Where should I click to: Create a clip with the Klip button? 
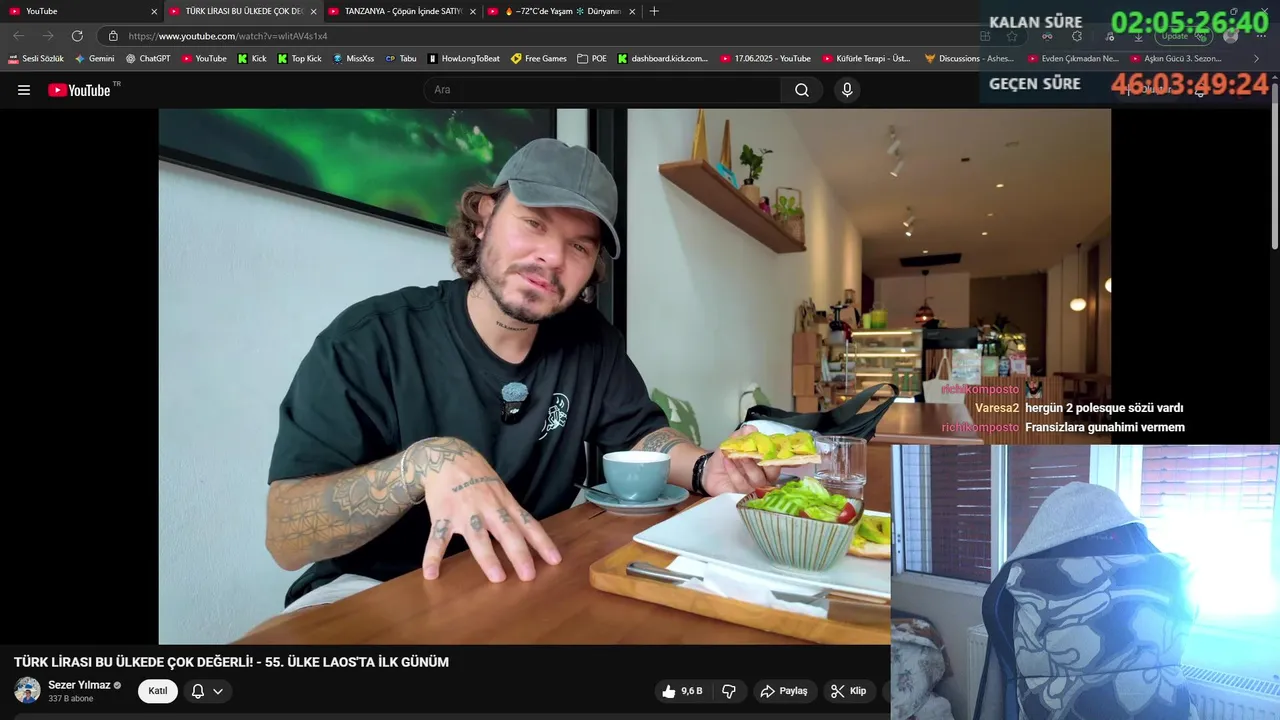(848, 691)
